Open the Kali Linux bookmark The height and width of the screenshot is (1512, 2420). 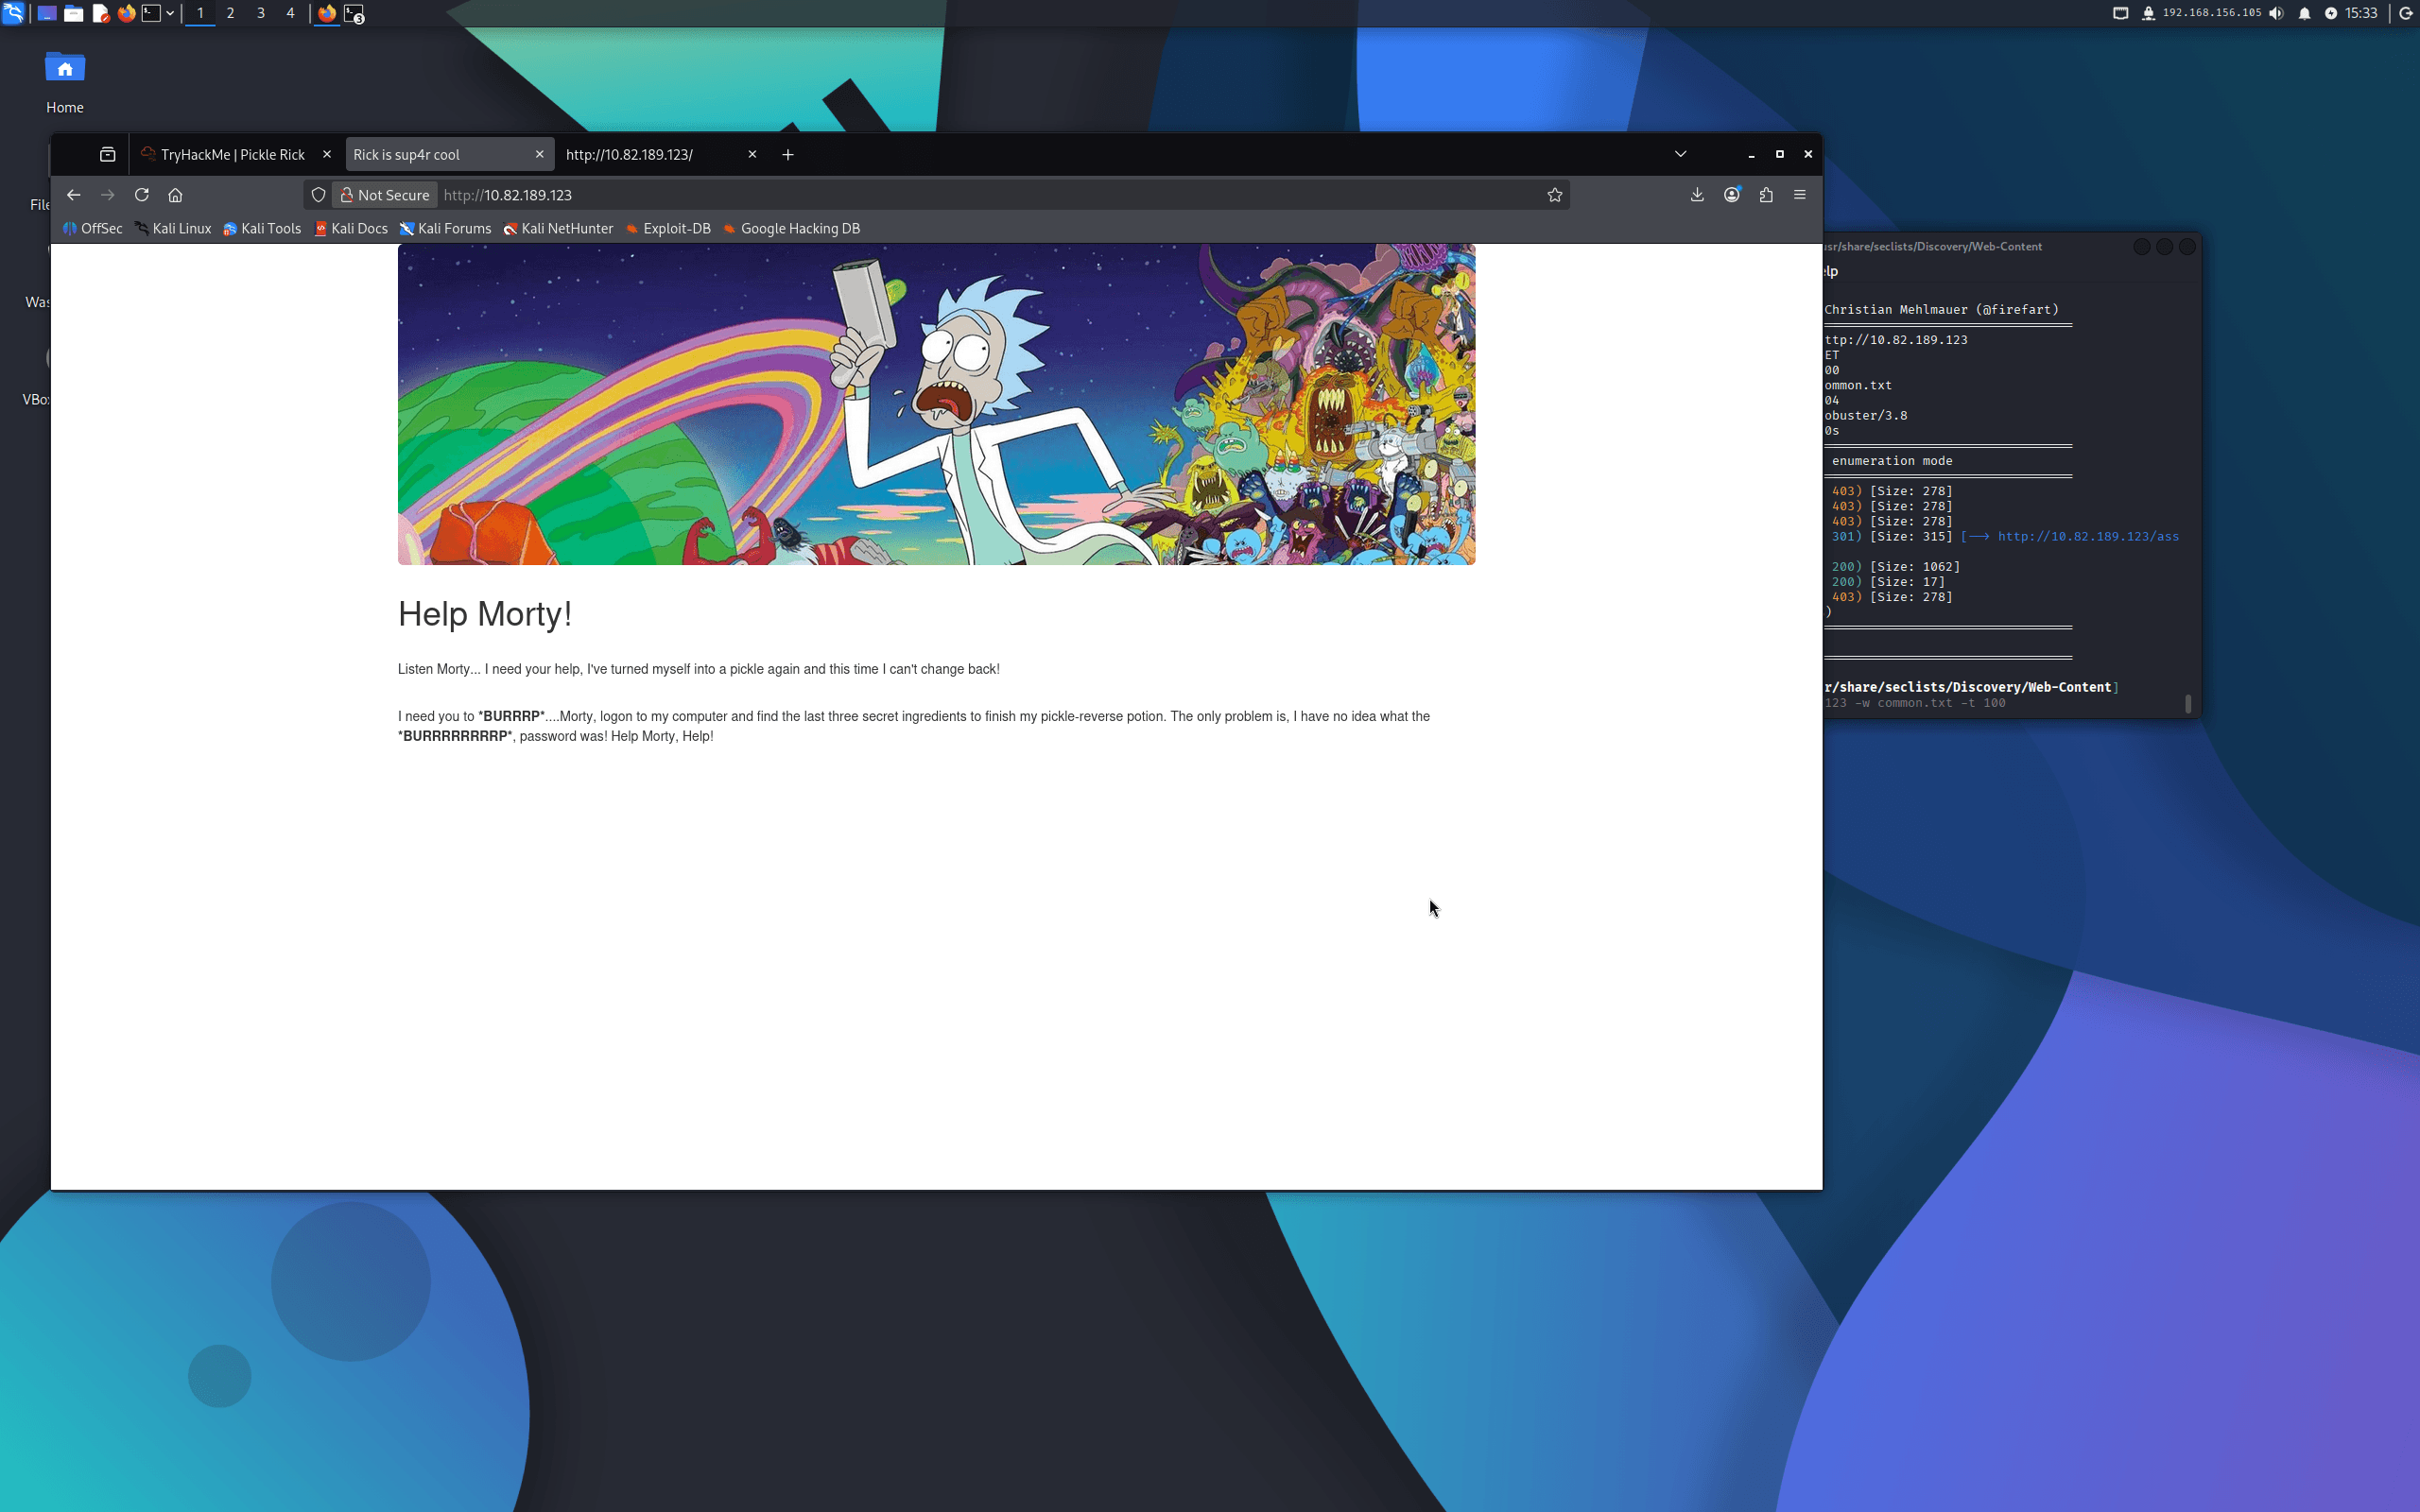[173, 228]
